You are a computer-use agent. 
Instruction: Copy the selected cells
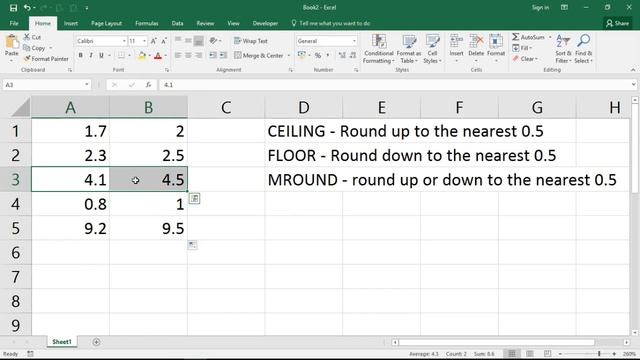[34, 48]
